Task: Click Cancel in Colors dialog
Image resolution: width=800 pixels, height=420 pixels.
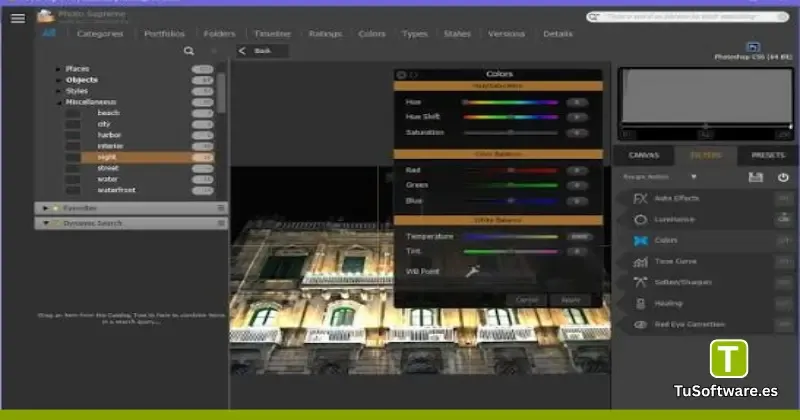Action: point(527,300)
